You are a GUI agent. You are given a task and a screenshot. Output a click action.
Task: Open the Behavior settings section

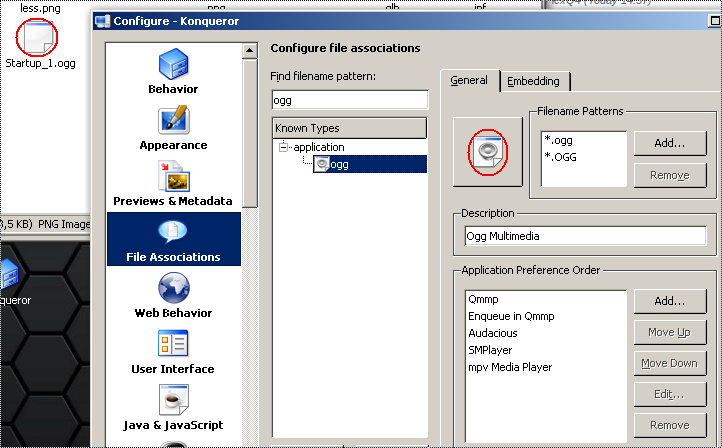pos(173,72)
